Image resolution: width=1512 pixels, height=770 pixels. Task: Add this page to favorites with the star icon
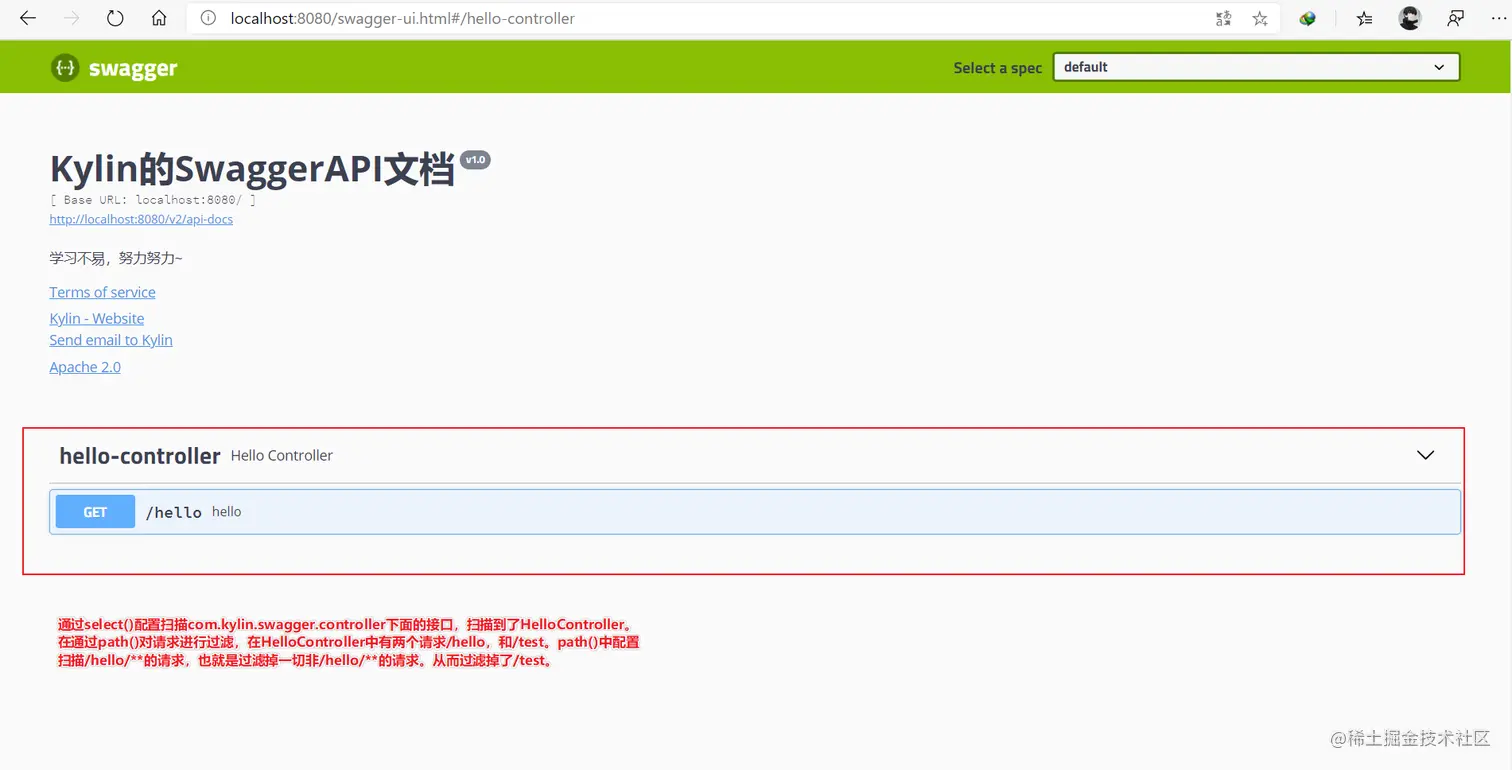click(x=1260, y=18)
